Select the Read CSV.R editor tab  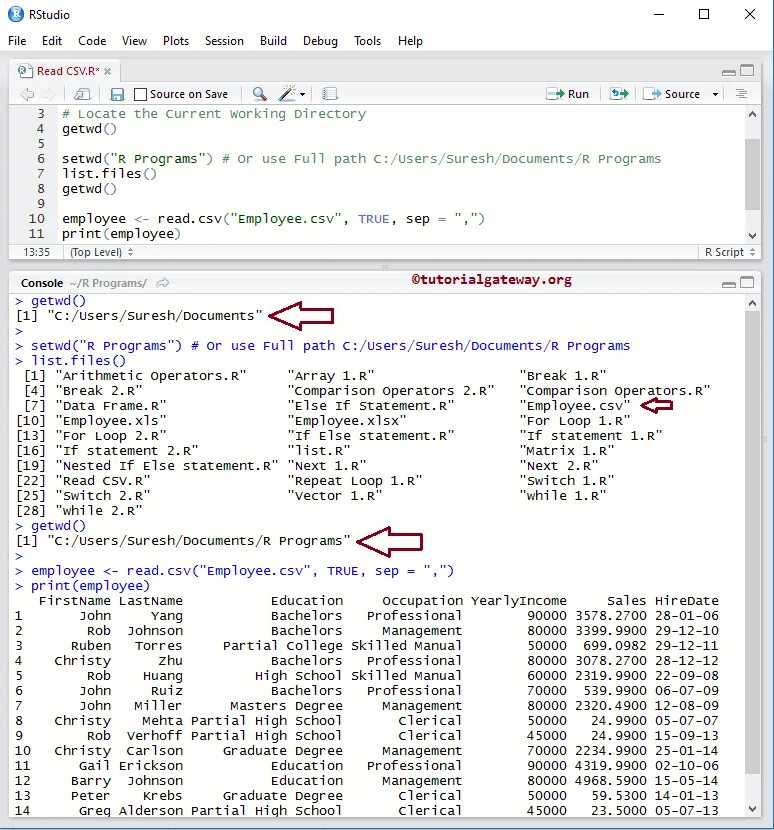tap(65, 71)
